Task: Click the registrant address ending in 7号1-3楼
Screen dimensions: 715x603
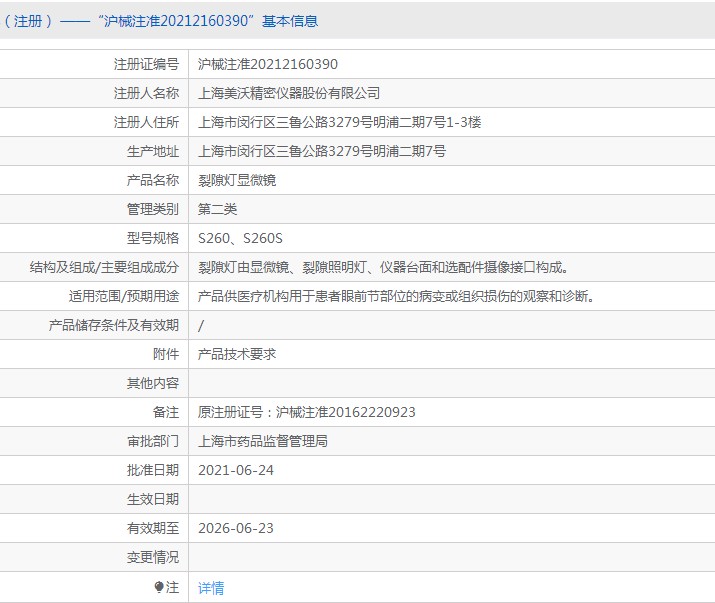Action: tap(340, 122)
